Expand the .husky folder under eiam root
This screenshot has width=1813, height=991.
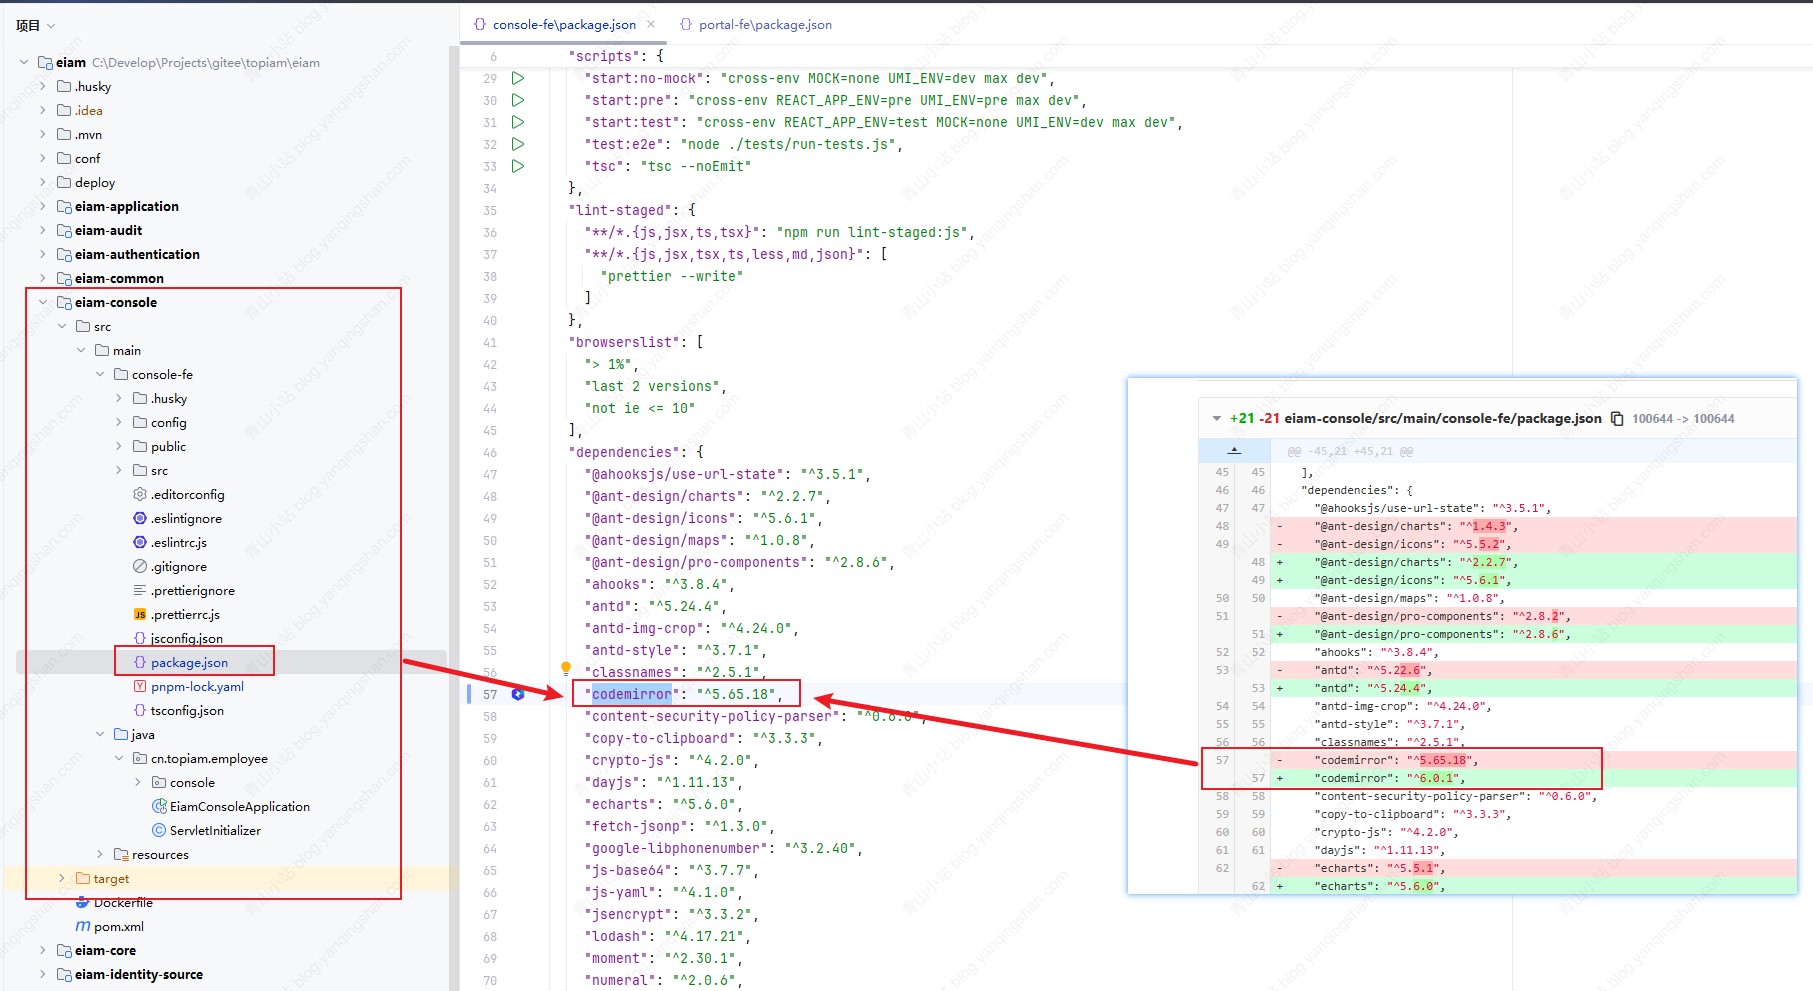point(43,86)
